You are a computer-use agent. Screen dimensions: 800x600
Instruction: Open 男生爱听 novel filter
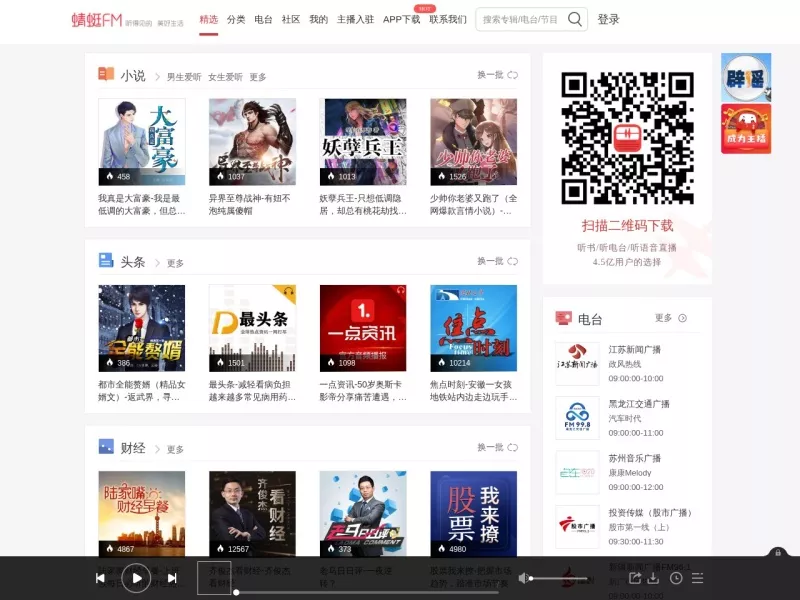184,77
